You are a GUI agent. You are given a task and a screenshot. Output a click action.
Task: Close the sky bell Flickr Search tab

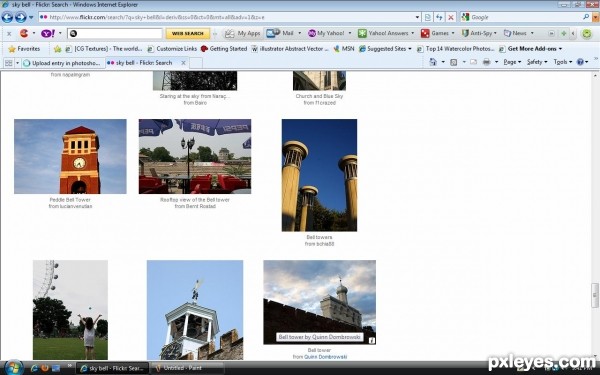(x=183, y=63)
